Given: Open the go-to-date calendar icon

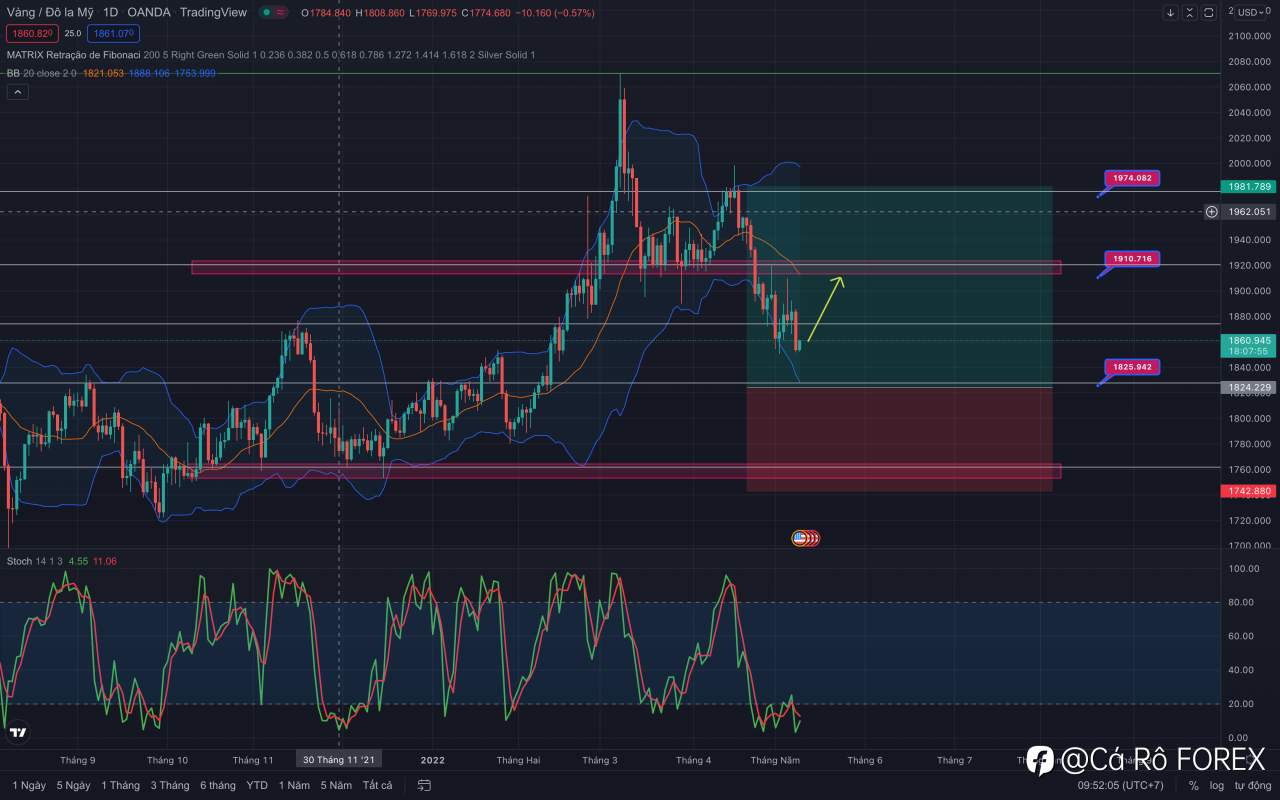Looking at the screenshot, I should pos(425,785).
